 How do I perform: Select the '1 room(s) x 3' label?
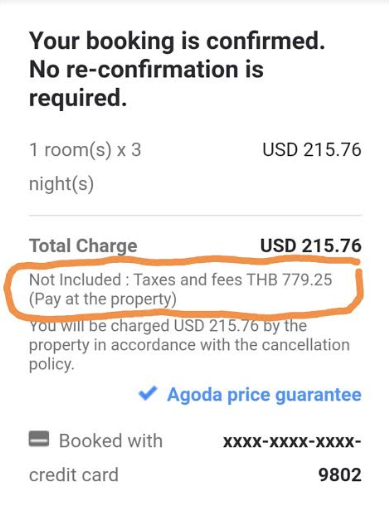85,150
